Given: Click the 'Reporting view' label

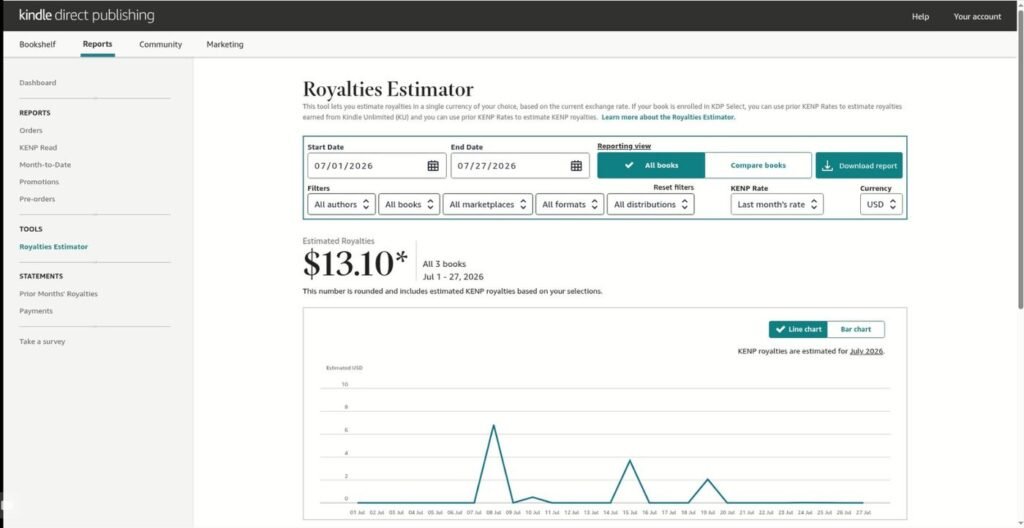Looking at the screenshot, I should 624,146.
